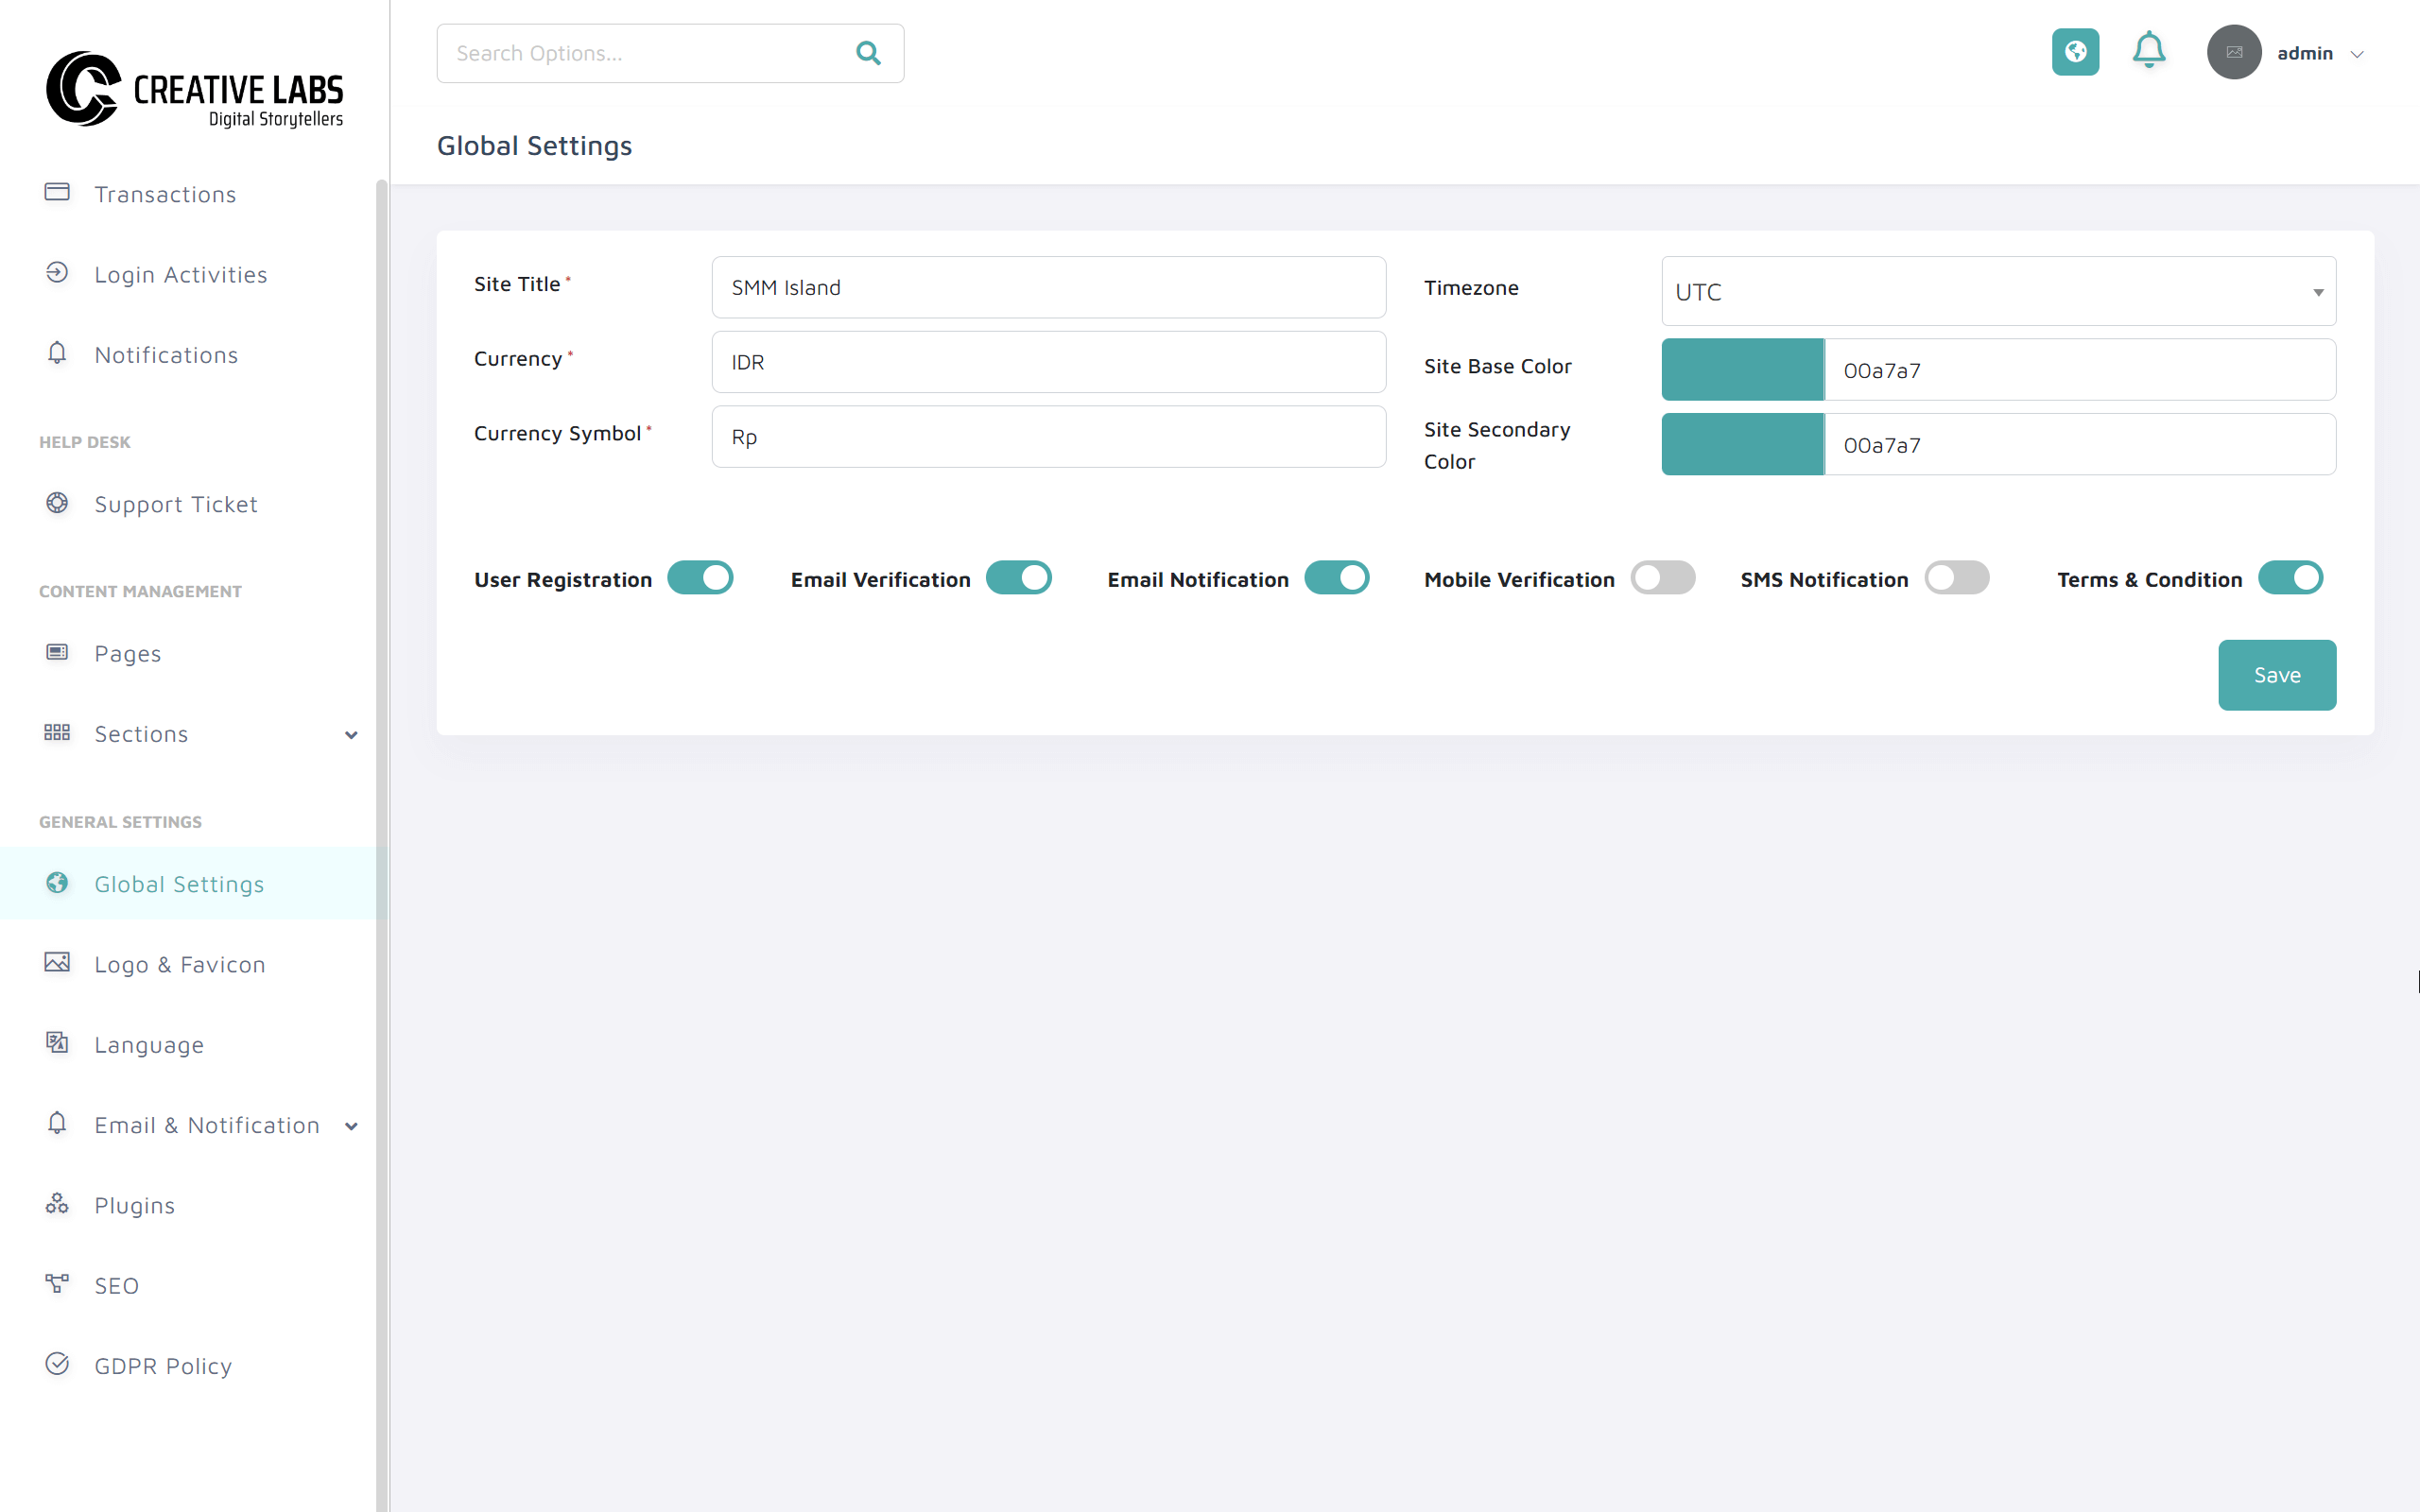2420x1512 pixels.
Task: Click the admin avatar image
Action: (x=2233, y=52)
